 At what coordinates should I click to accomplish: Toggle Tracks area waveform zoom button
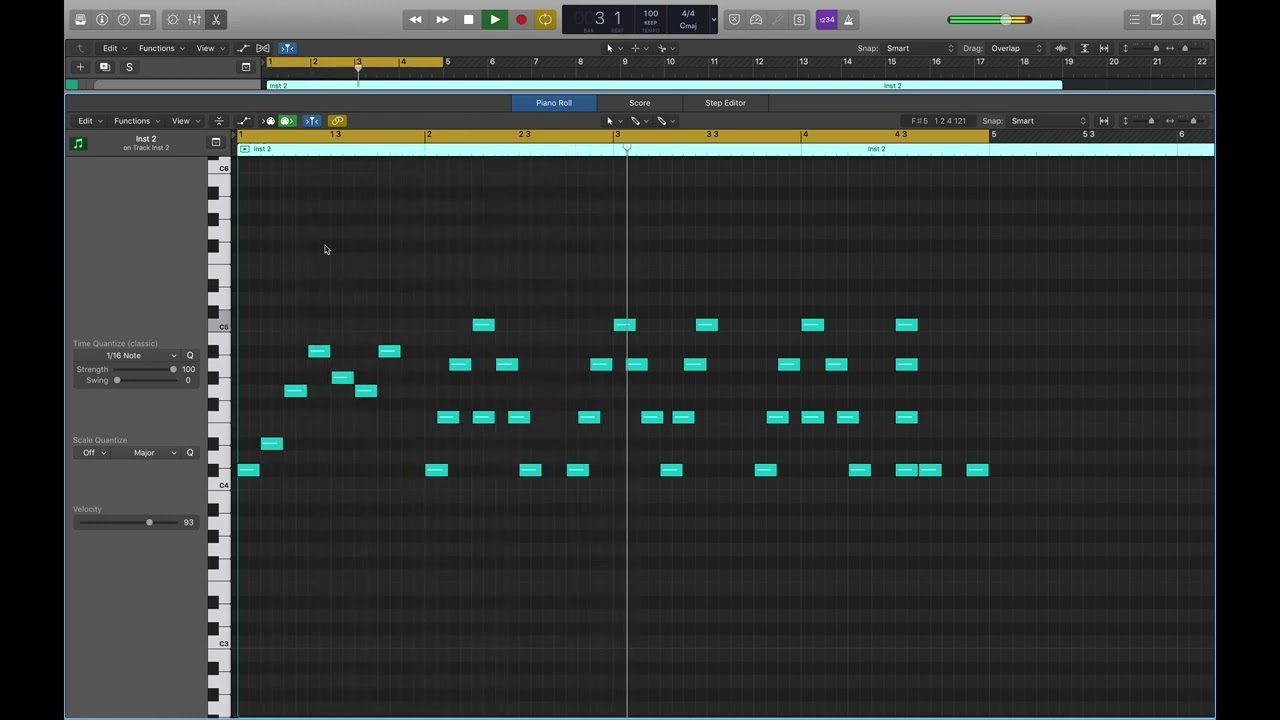pyautogui.click(x=1061, y=48)
